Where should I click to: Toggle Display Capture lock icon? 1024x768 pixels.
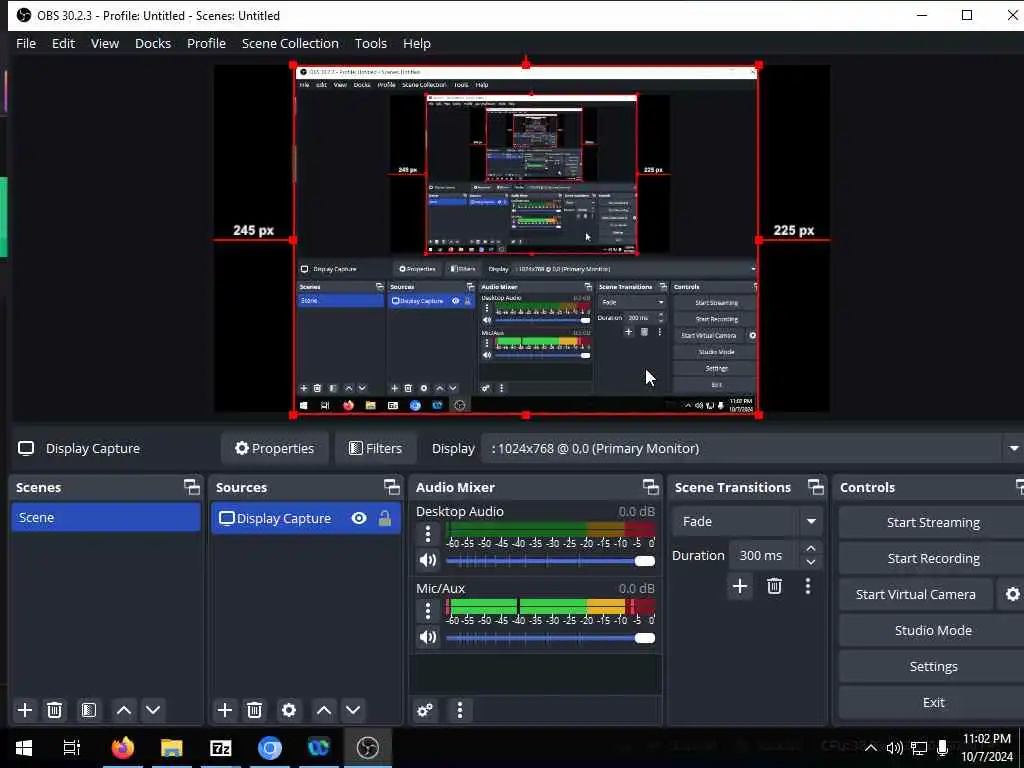[x=385, y=519]
